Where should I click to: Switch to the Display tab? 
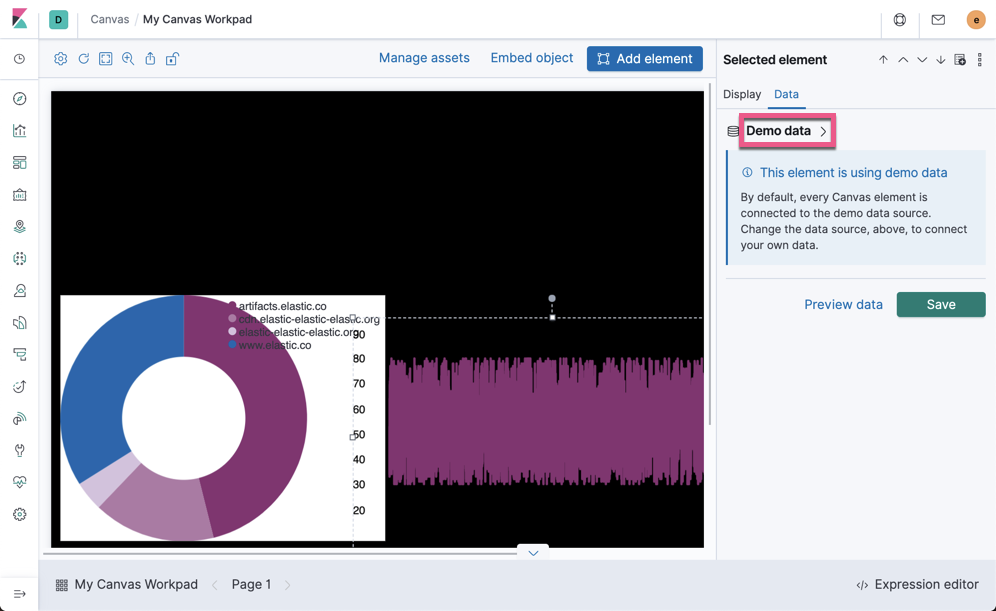click(742, 94)
